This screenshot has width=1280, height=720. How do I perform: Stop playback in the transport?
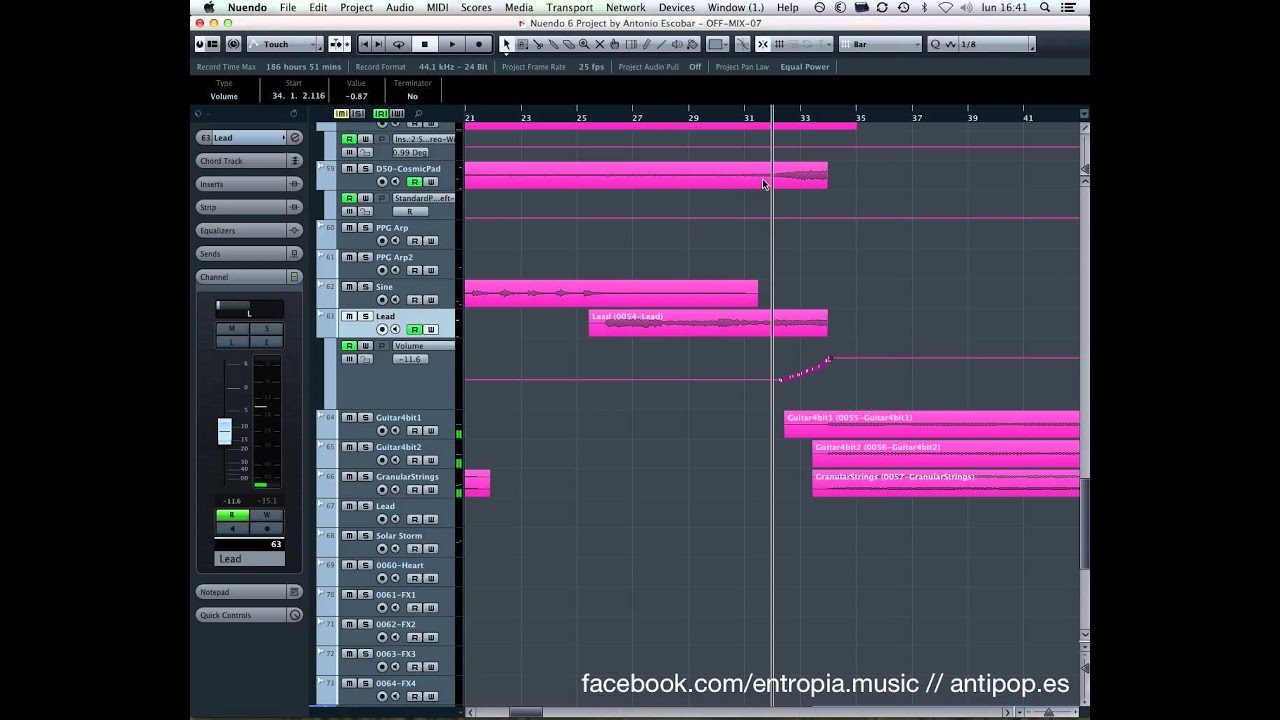pos(425,44)
